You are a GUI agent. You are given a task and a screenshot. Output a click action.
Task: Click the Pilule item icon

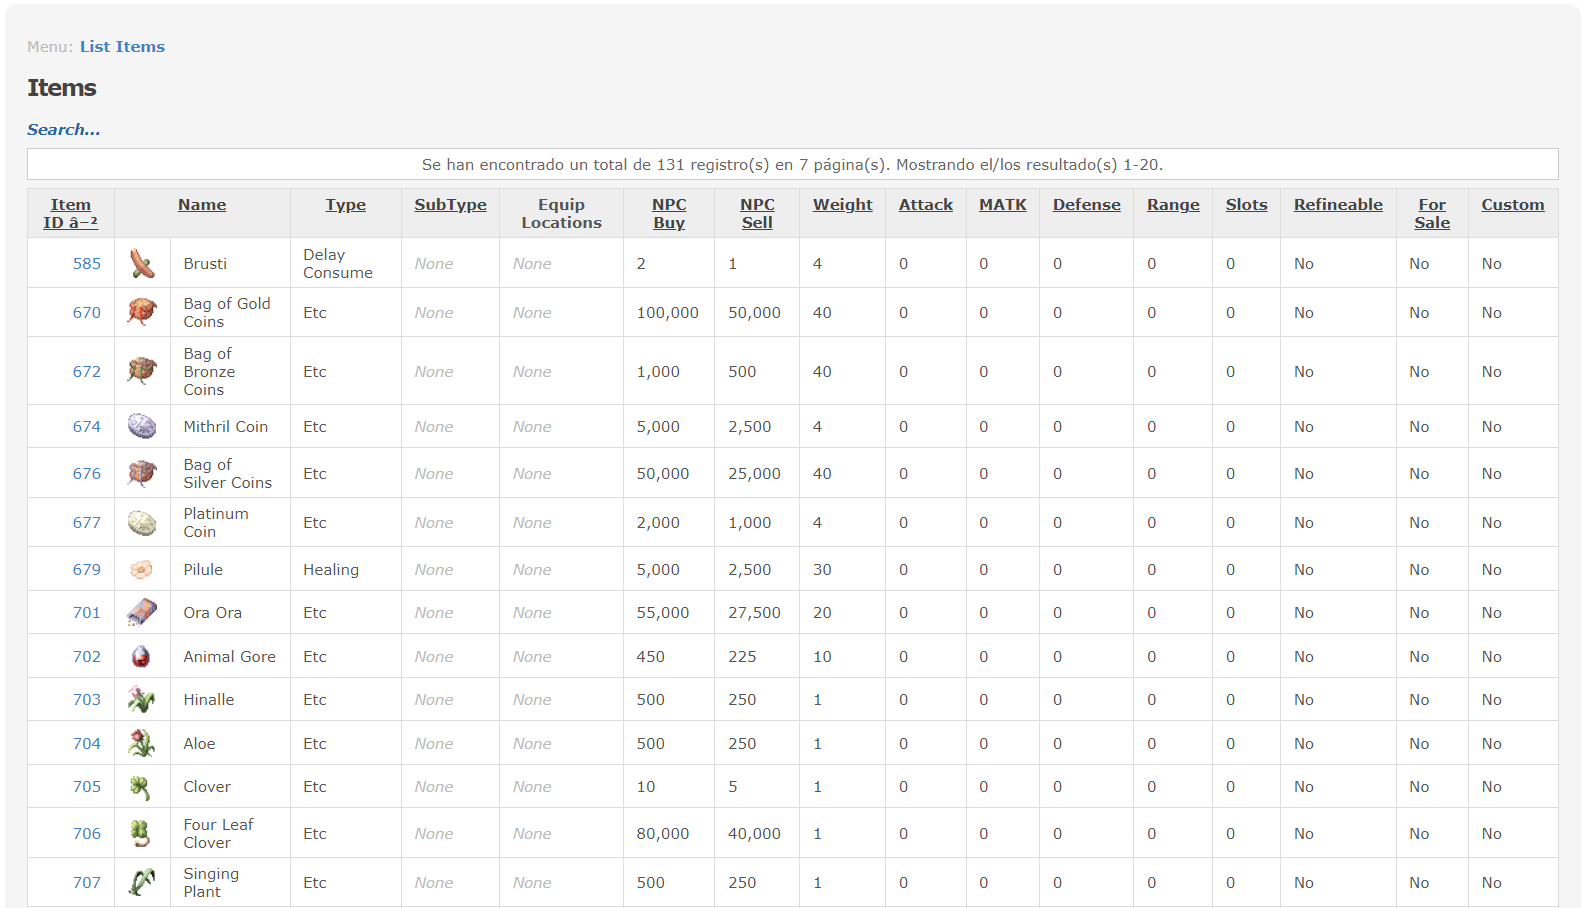[142, 569]
